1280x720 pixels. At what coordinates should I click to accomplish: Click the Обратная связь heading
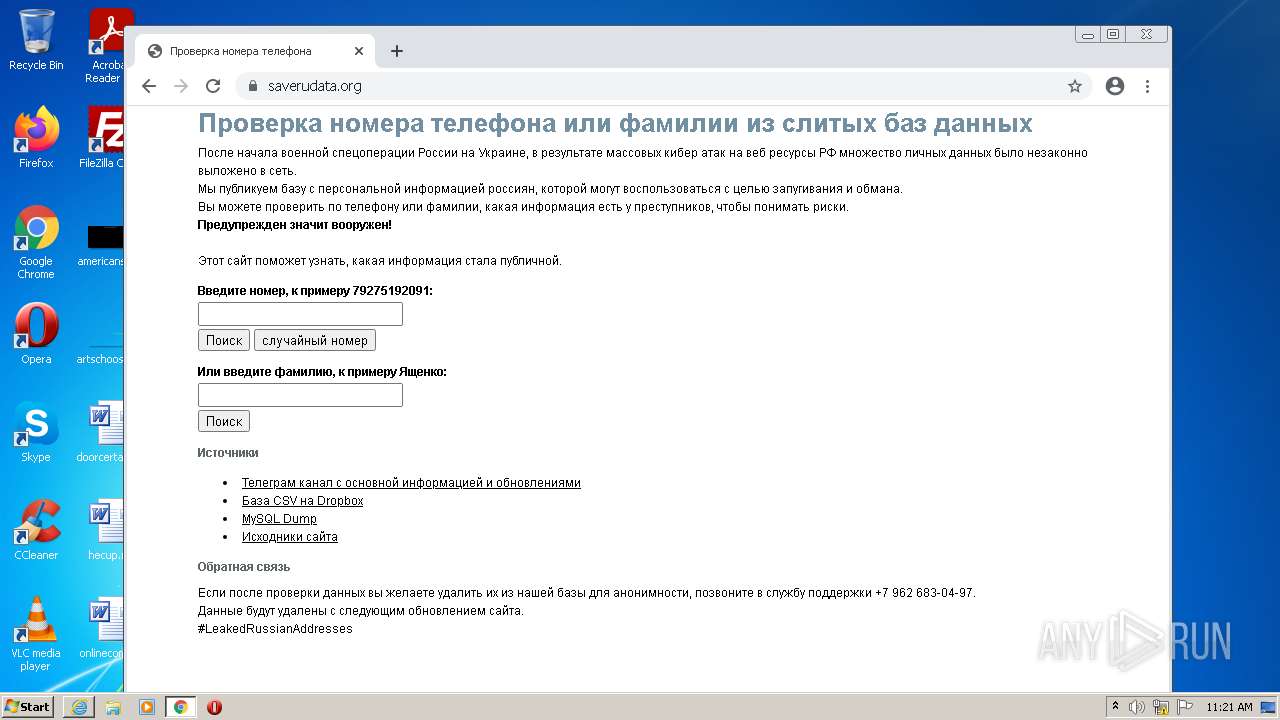point(244,567)
